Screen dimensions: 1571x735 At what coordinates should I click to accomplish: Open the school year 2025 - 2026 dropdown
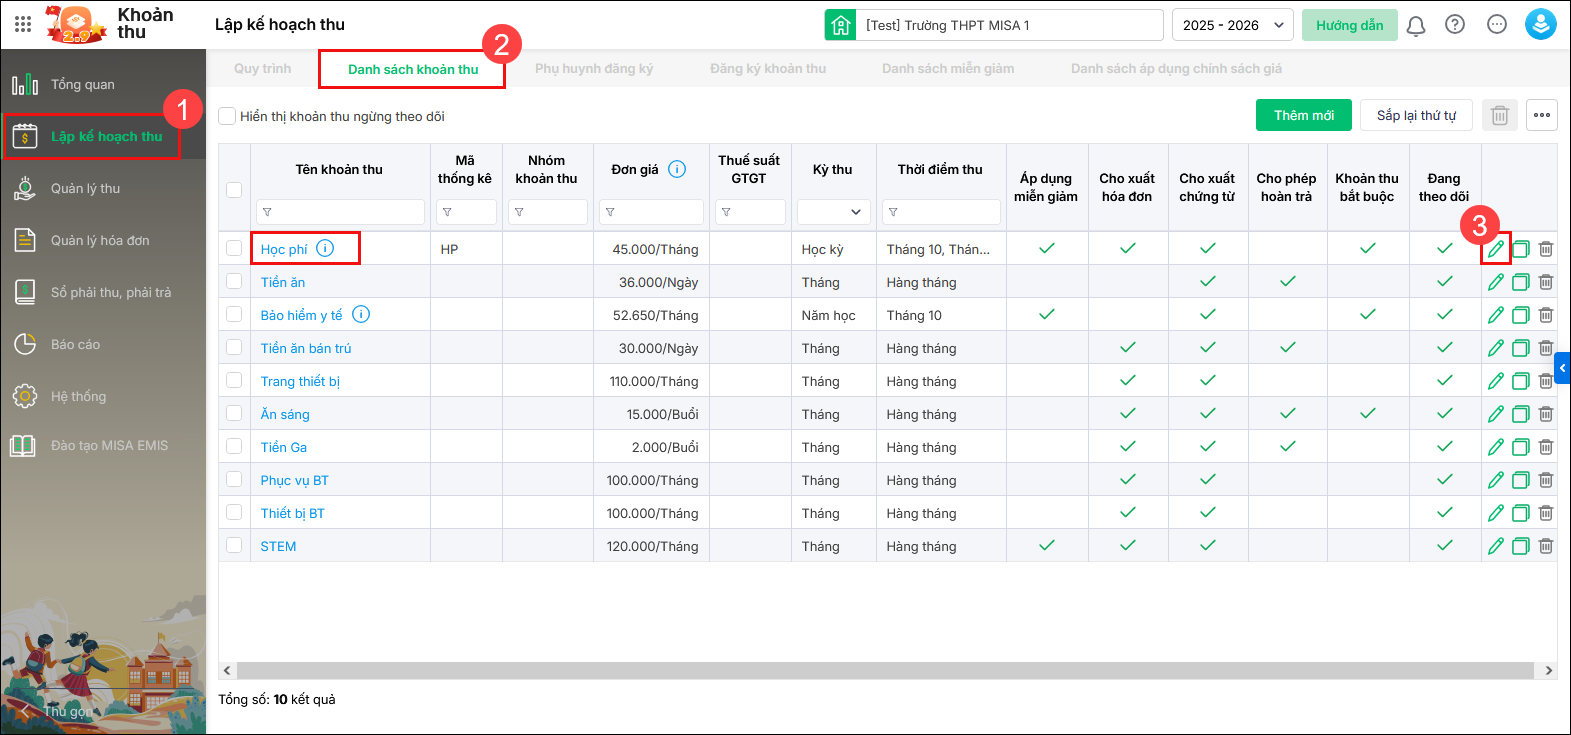click(x=1232, y=25)
